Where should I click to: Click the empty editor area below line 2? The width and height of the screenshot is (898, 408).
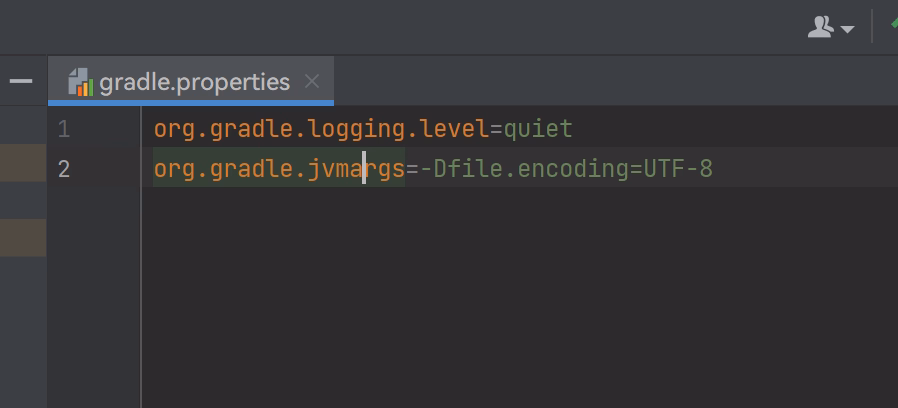pos(519,297)
